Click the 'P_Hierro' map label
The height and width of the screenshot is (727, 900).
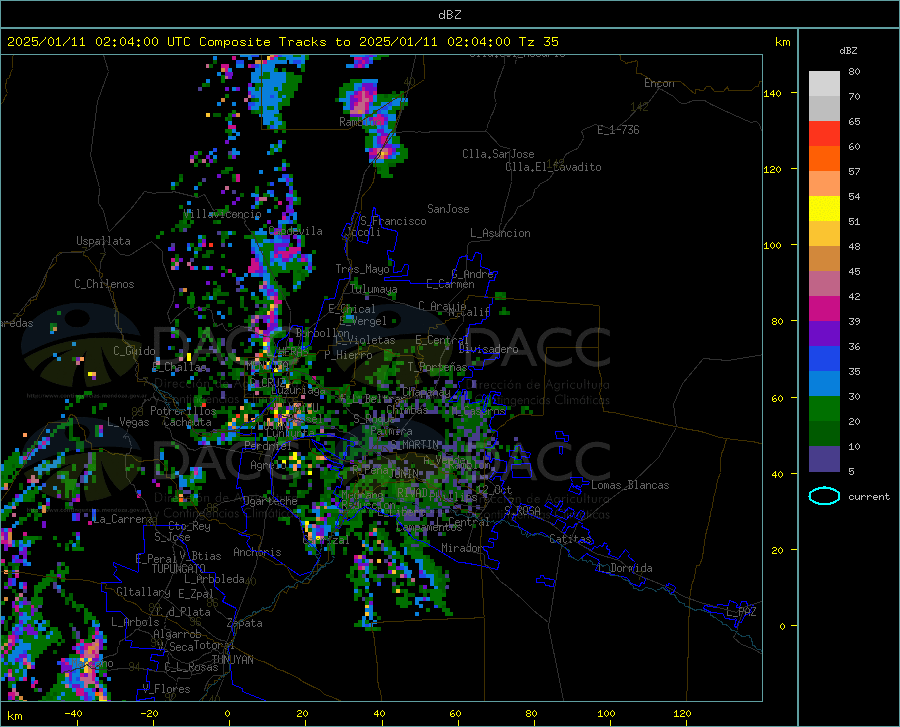(348, 355)
